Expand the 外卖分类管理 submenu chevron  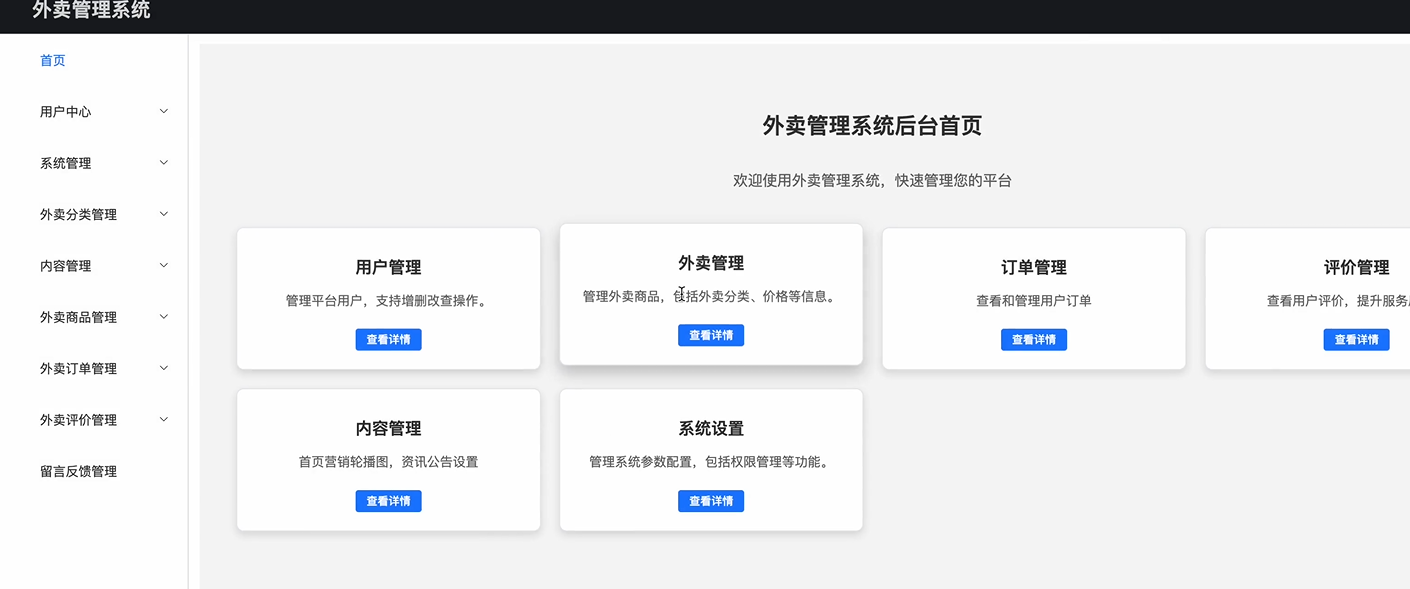pyautogui.click(x=164, y=214)
